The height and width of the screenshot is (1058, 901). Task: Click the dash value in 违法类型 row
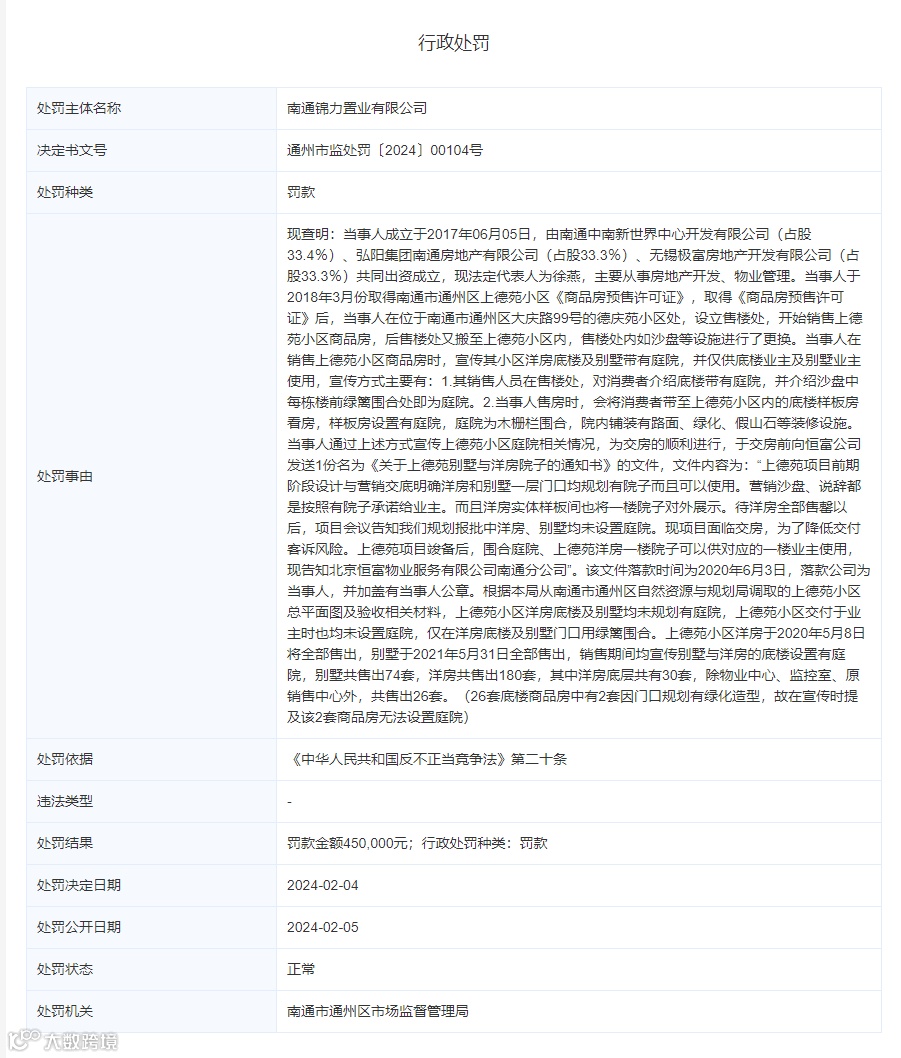[290, 802]
